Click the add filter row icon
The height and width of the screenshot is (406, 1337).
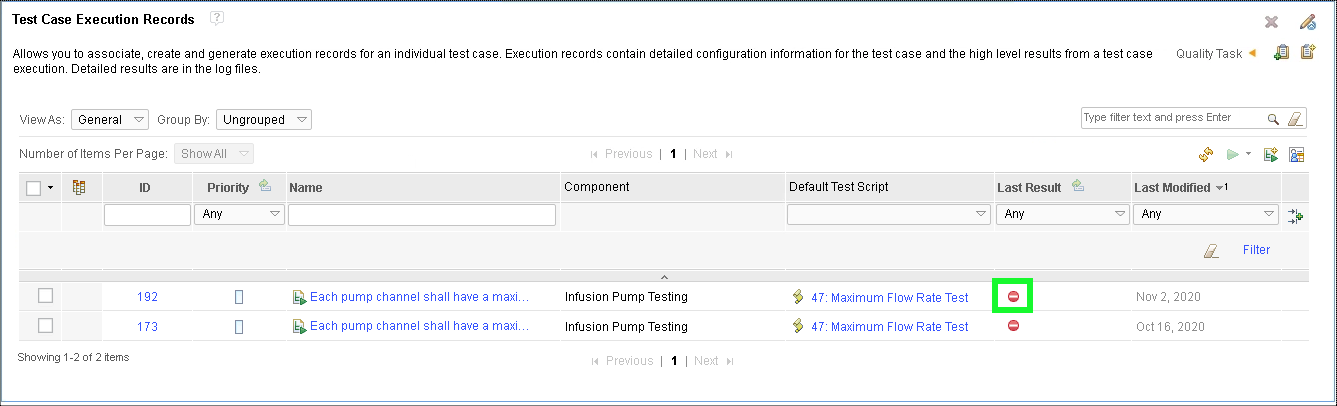[1296, 215]
